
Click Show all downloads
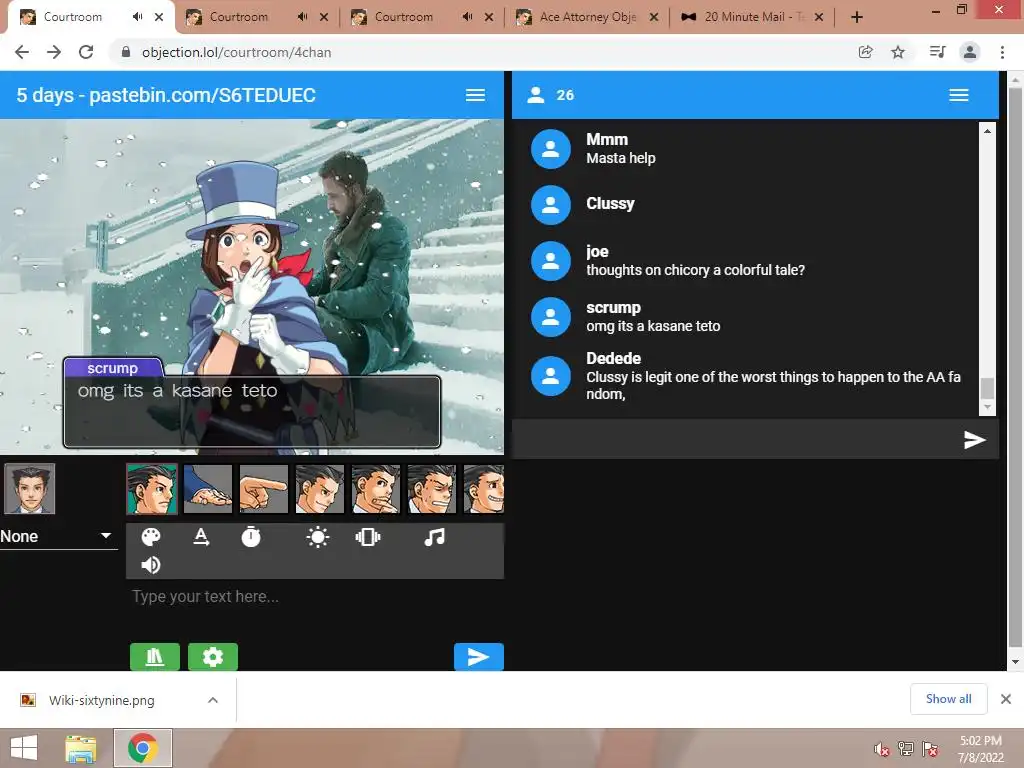pyautogui.click(x=948, y=699)
